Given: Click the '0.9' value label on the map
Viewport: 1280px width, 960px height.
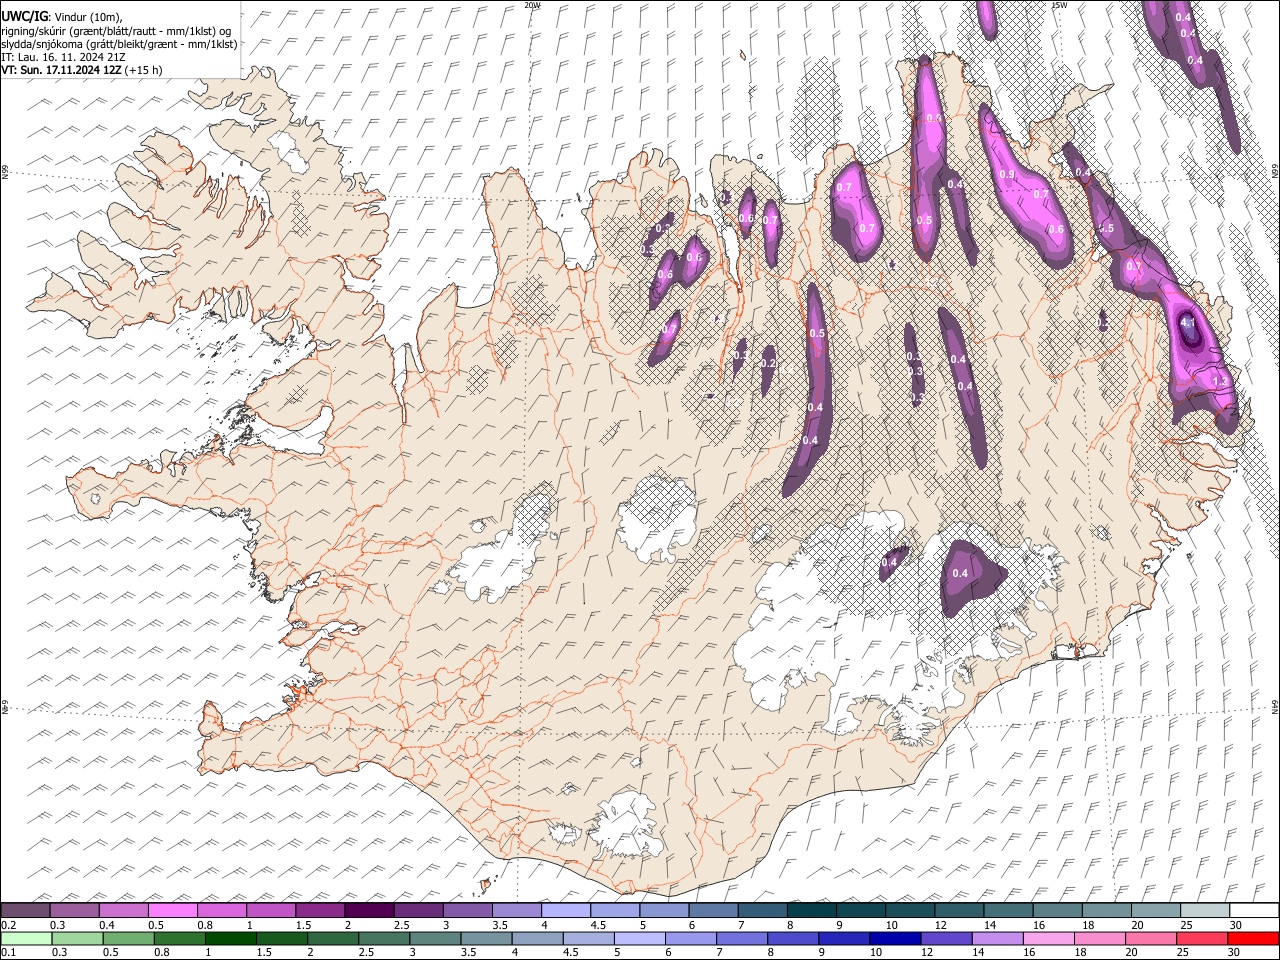Looking at the screenshot, I should tap(1007, 175).
